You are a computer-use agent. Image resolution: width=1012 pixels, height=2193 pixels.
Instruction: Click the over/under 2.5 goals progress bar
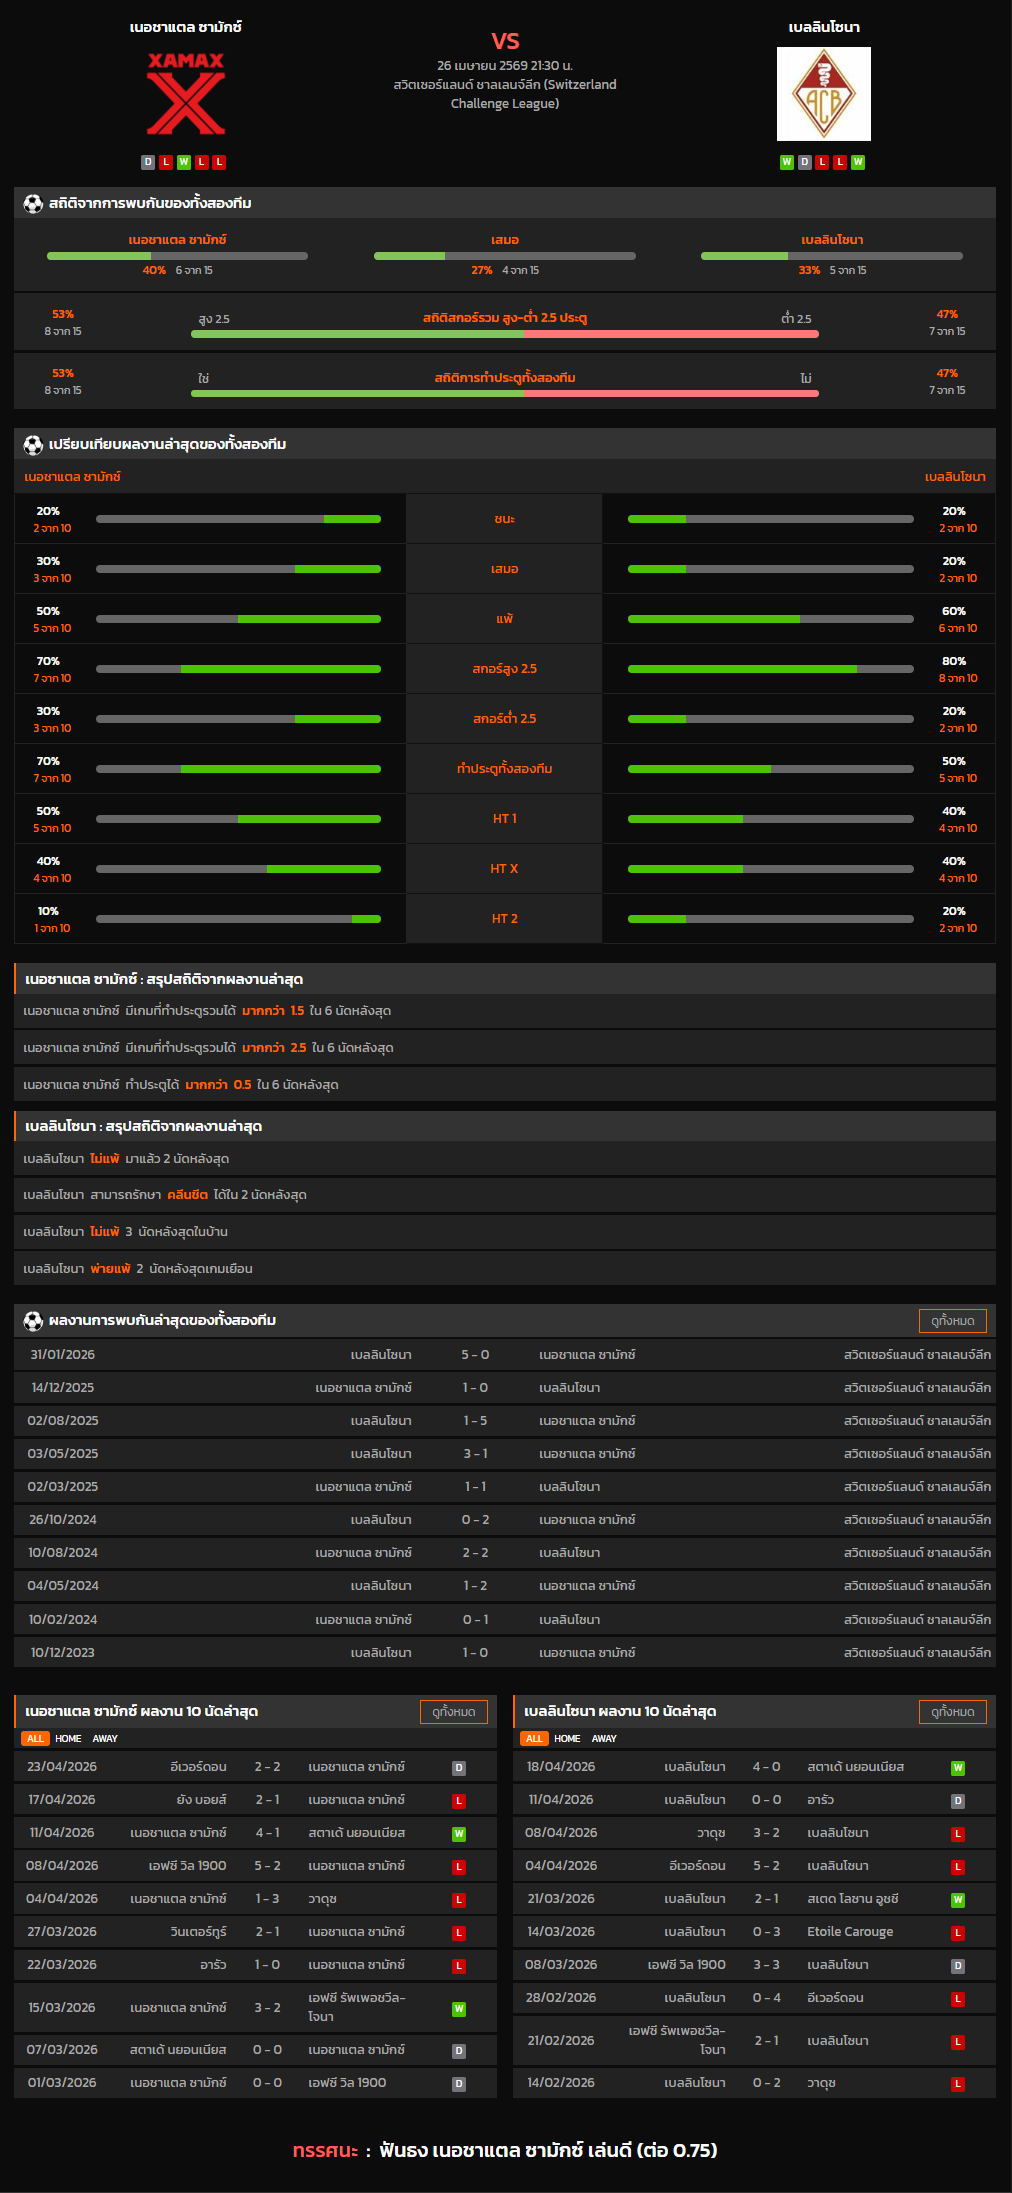(x=504, y=334)
